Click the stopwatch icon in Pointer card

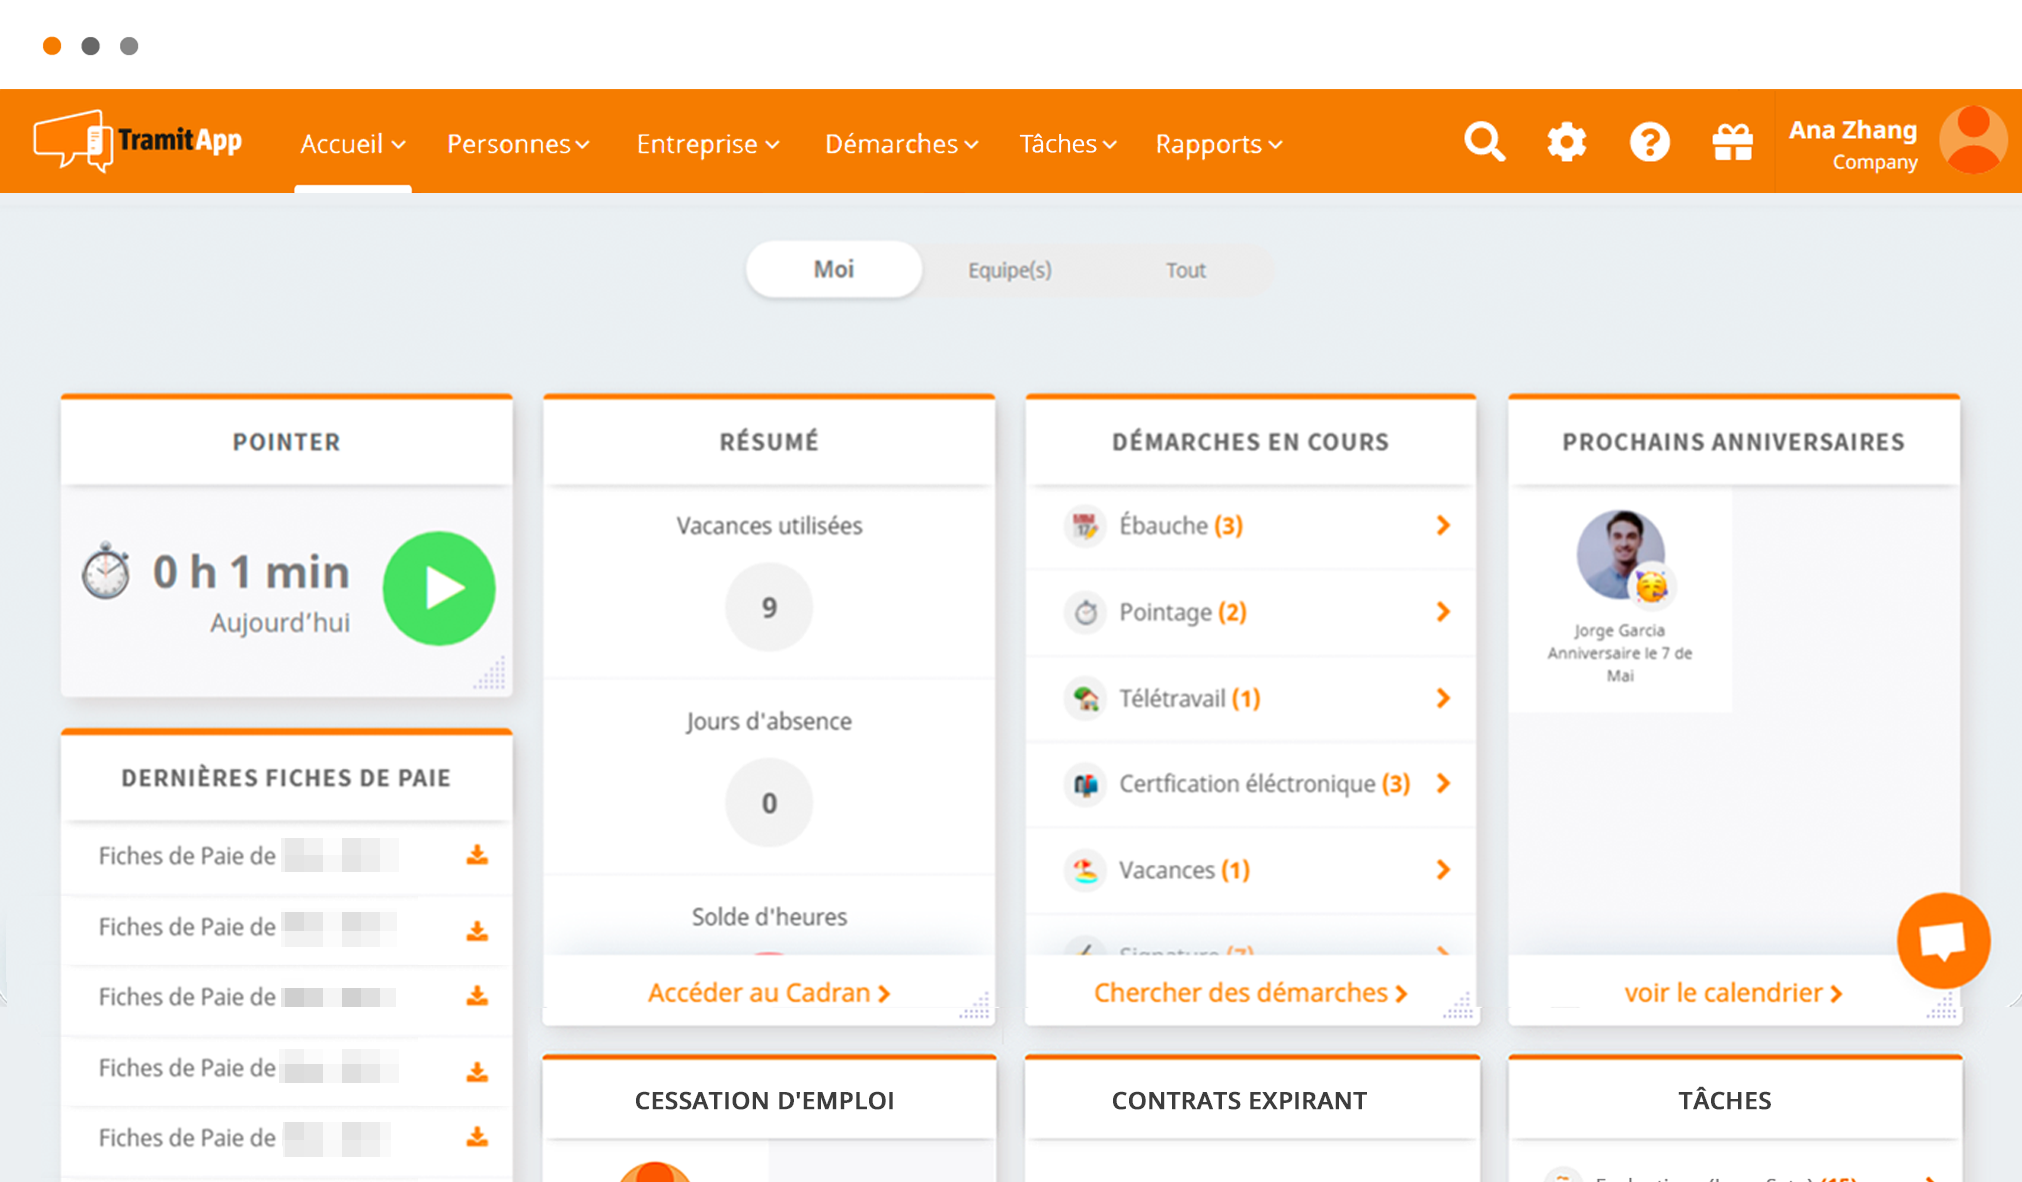[106, 572]
